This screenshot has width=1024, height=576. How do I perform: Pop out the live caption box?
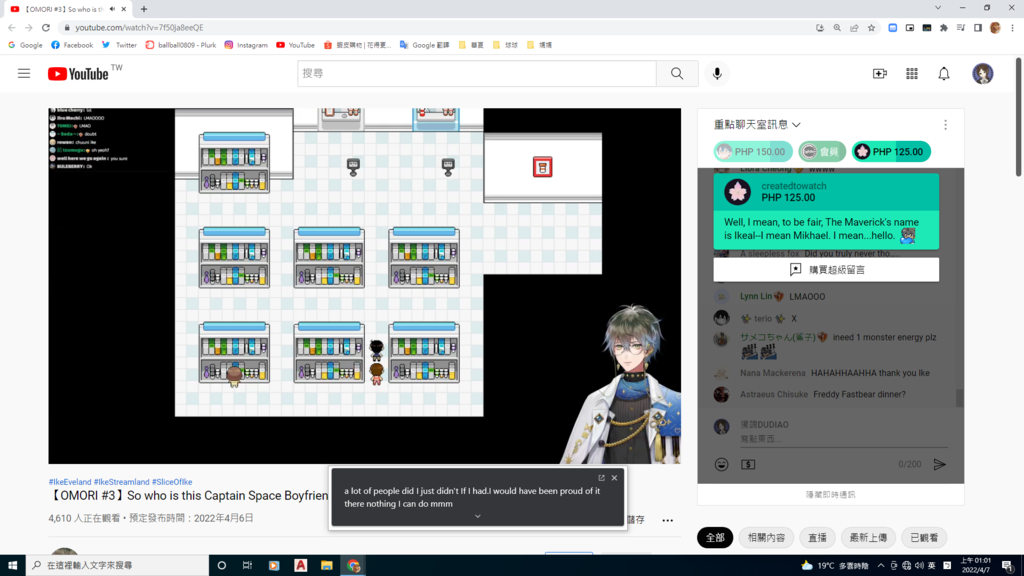click(601, 478)
